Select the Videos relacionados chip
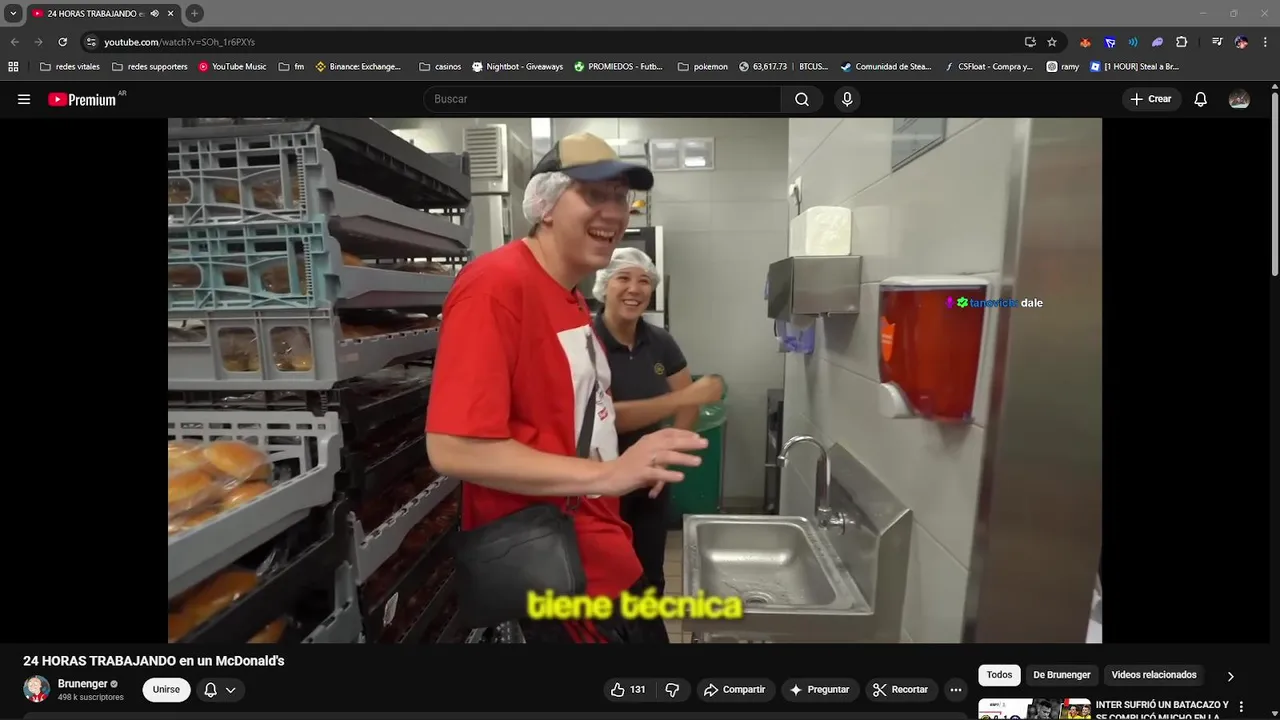This screenshot has width=1280, height=720. (x=1154, y=675)
